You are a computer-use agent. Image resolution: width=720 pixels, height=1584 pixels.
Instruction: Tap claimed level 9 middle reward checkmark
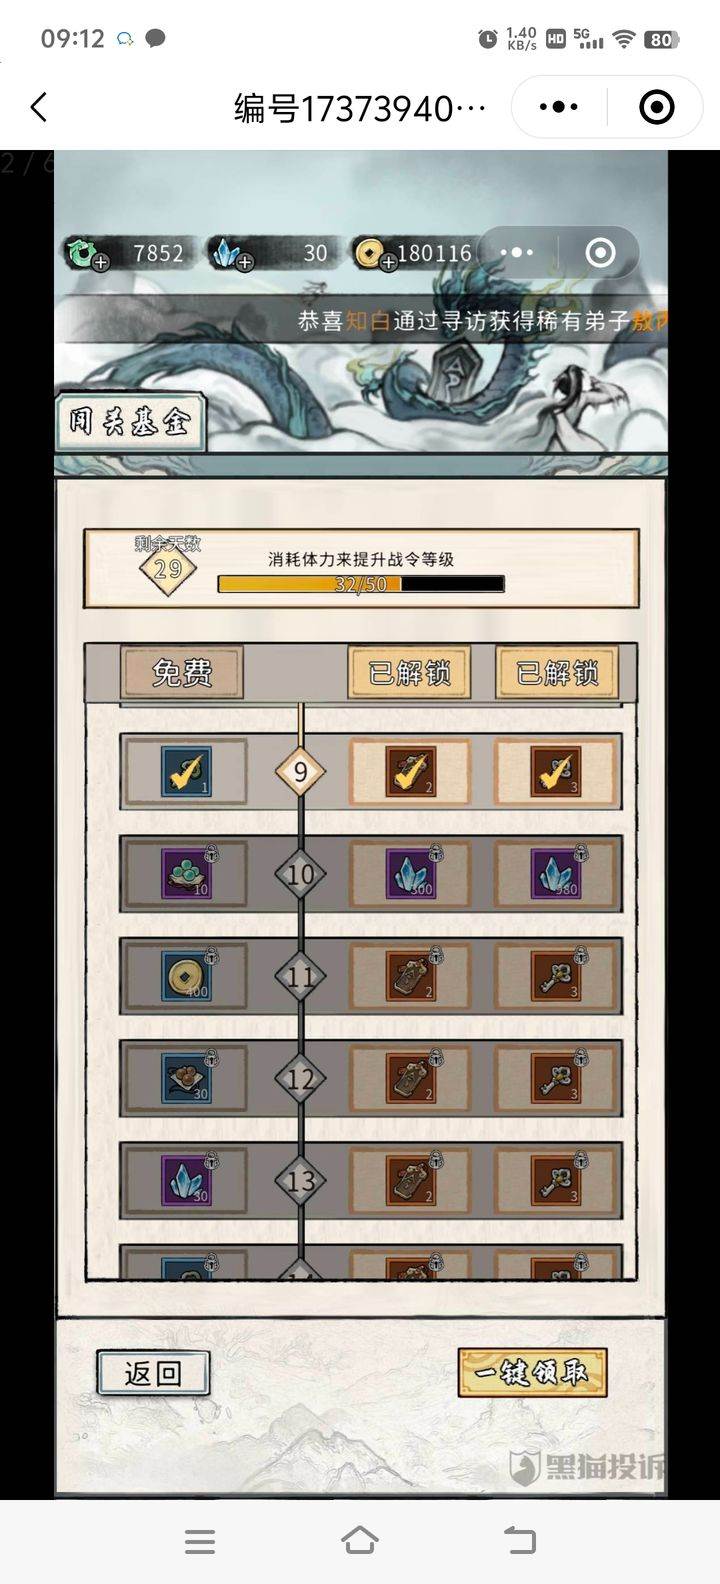click(411, 771)
